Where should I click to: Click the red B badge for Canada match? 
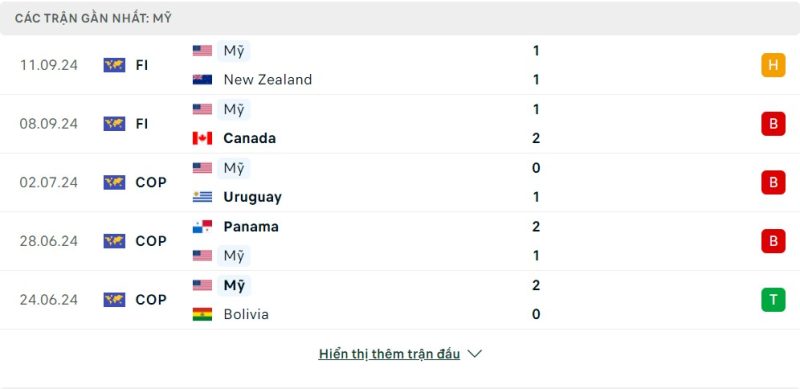[x=773, y=124]
